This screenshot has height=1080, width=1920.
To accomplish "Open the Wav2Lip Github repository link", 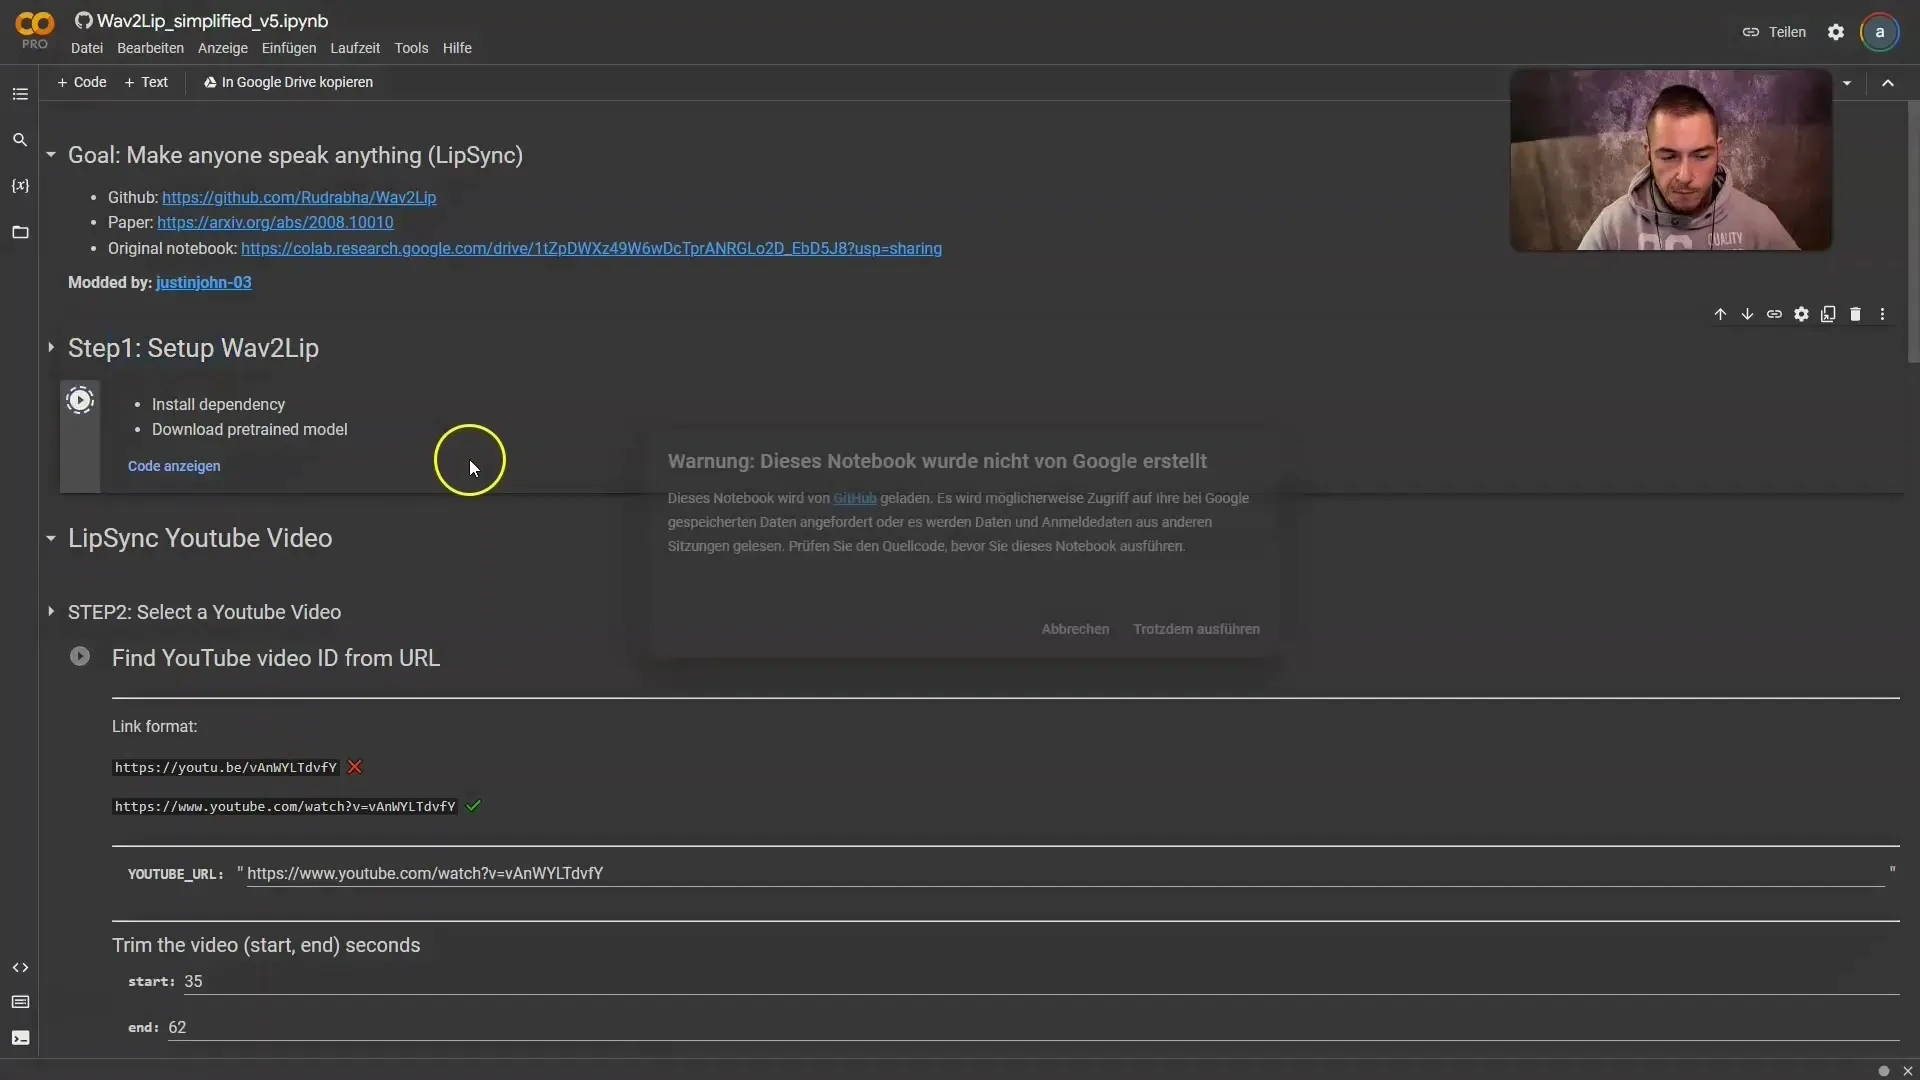I will pos(299,197).
